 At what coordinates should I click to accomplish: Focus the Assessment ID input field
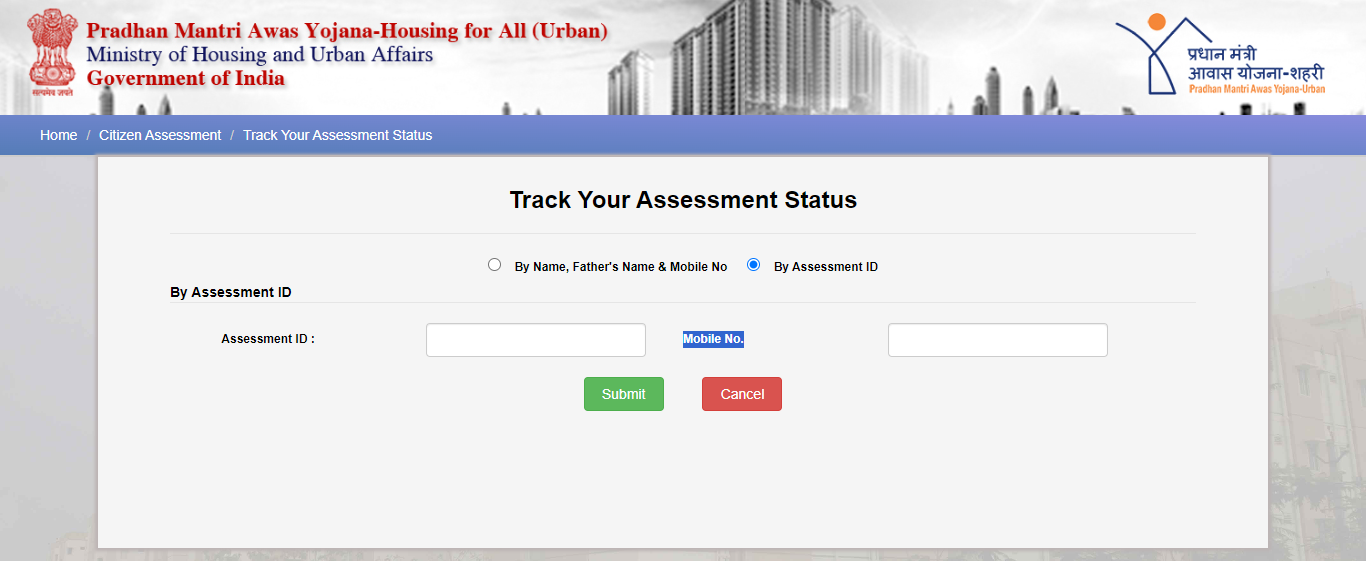coord(536,340)
